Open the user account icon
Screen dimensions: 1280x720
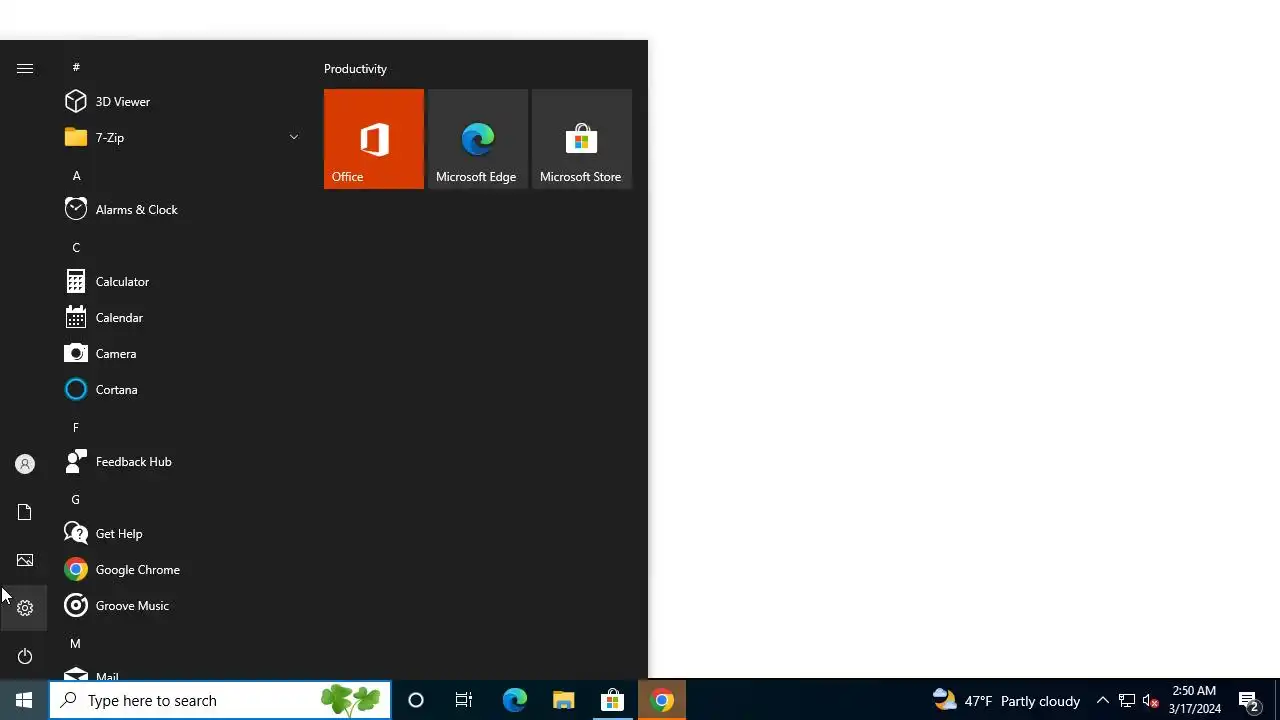pos(25,464)
